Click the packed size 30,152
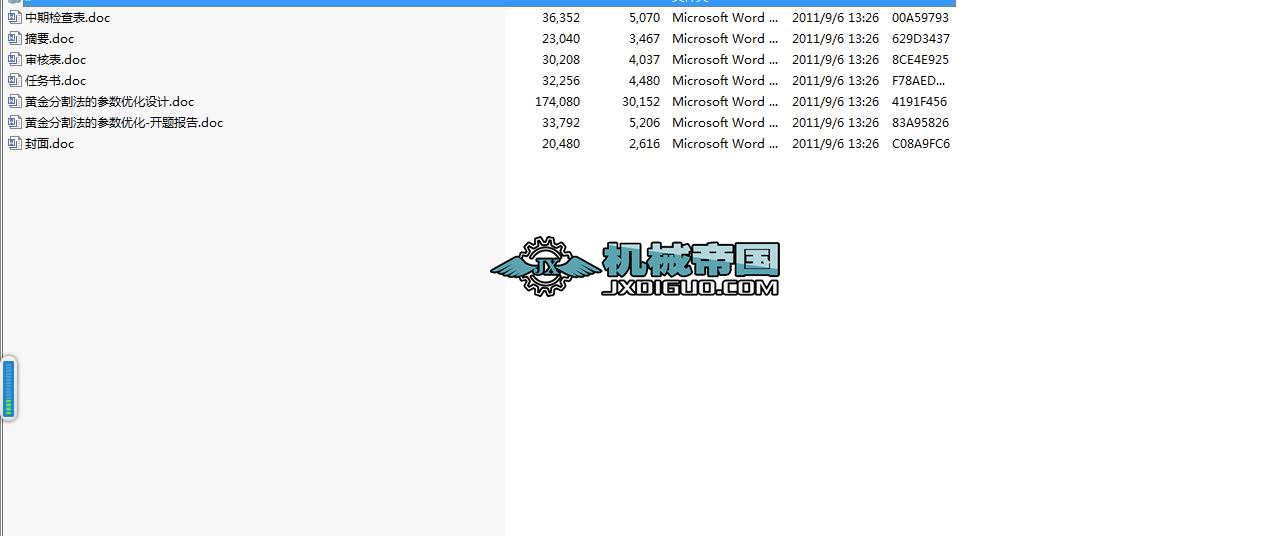1273x536 pixels. [x=641, y=102]
